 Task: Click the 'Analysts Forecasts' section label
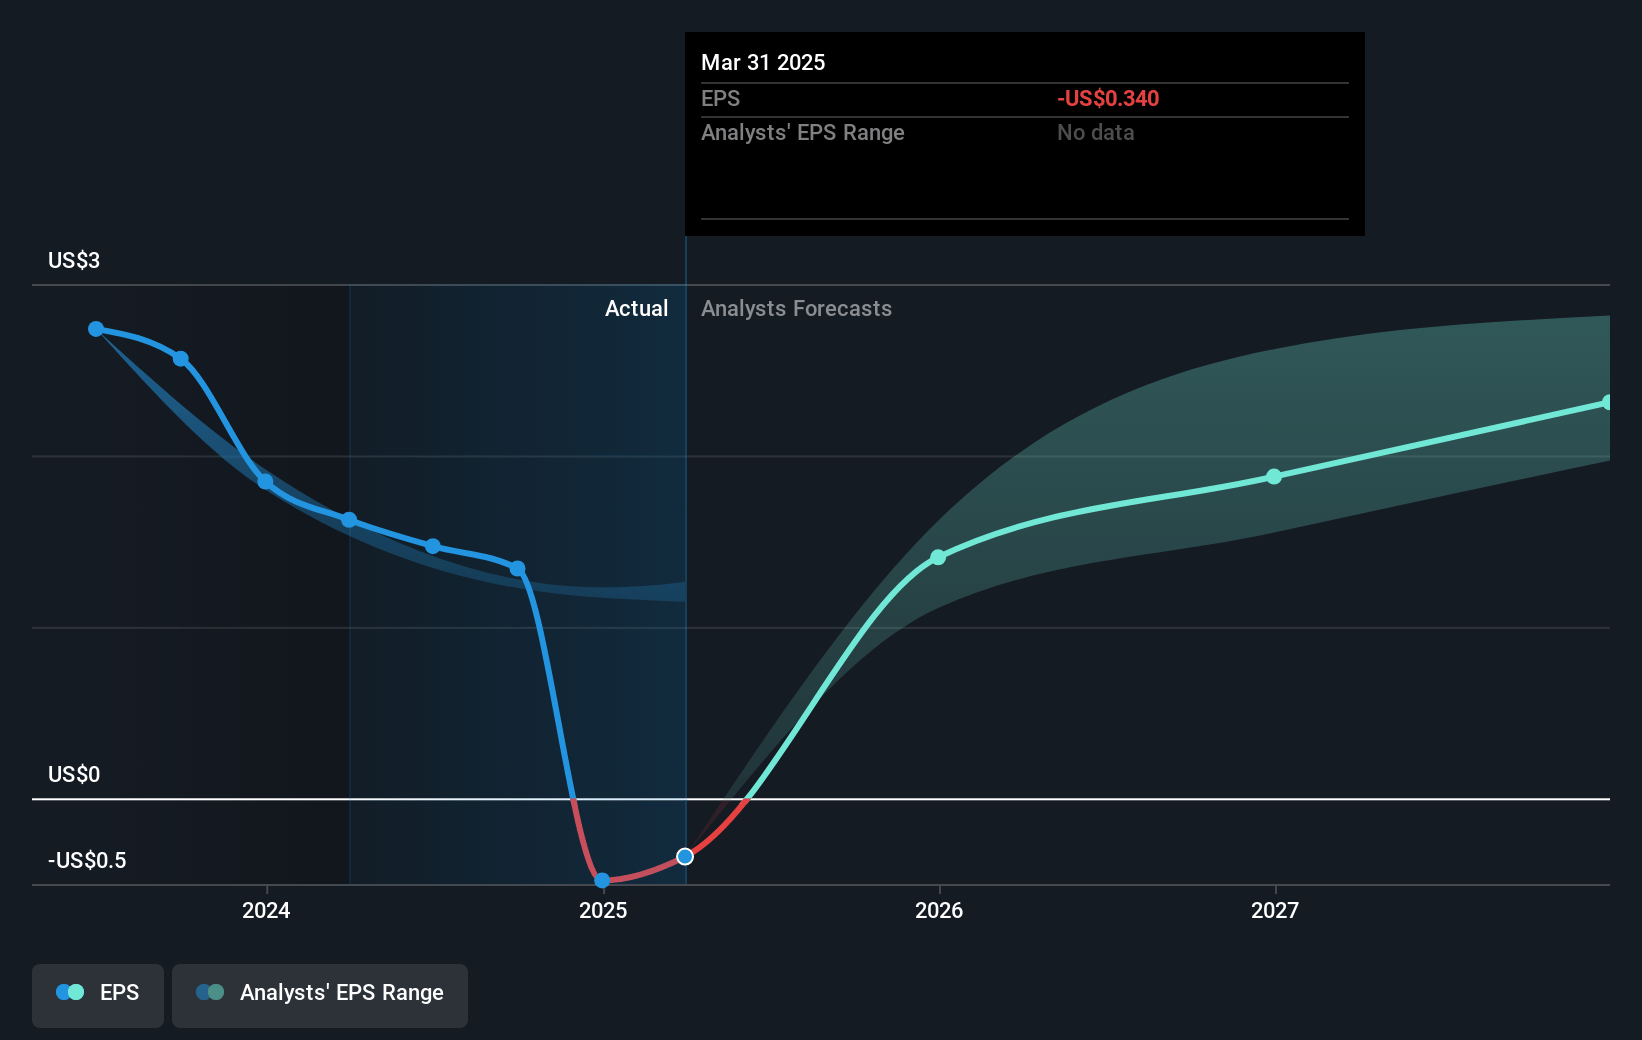pos(796,308)
